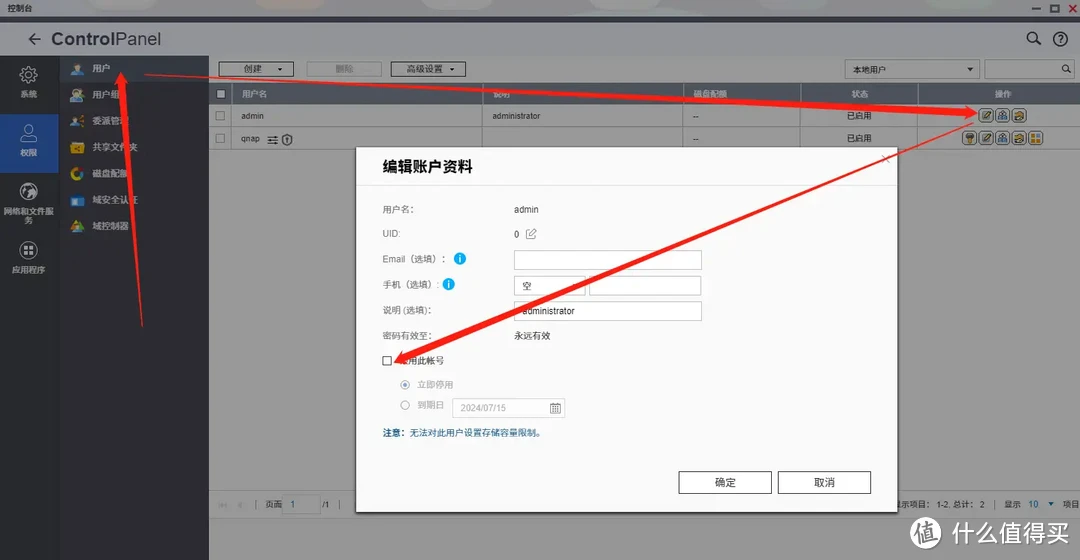Click the 确定 button

pos(725,482)
